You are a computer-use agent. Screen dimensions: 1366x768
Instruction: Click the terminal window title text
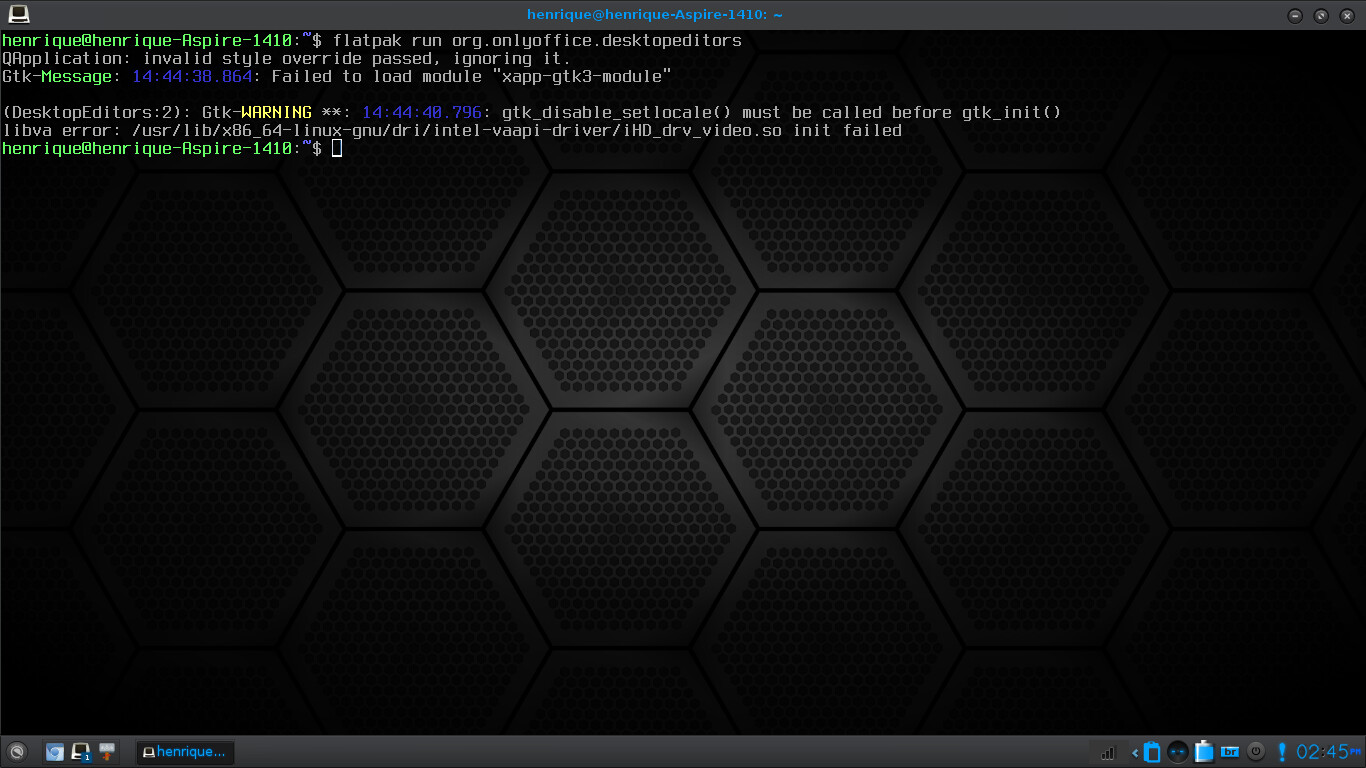point(655,15)
